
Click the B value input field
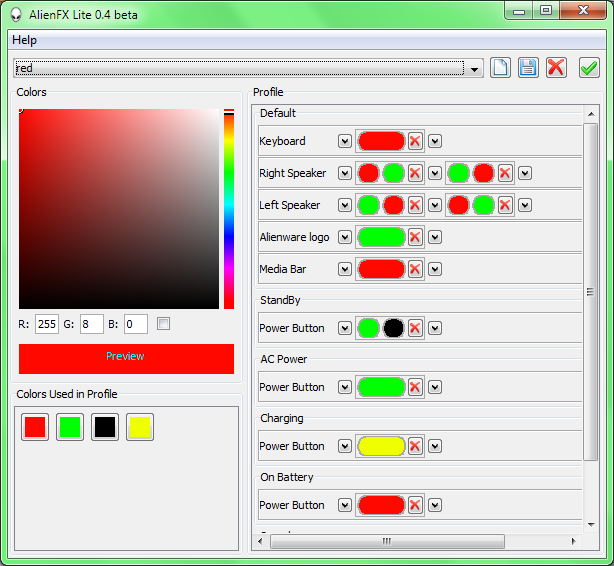point(136,324)
